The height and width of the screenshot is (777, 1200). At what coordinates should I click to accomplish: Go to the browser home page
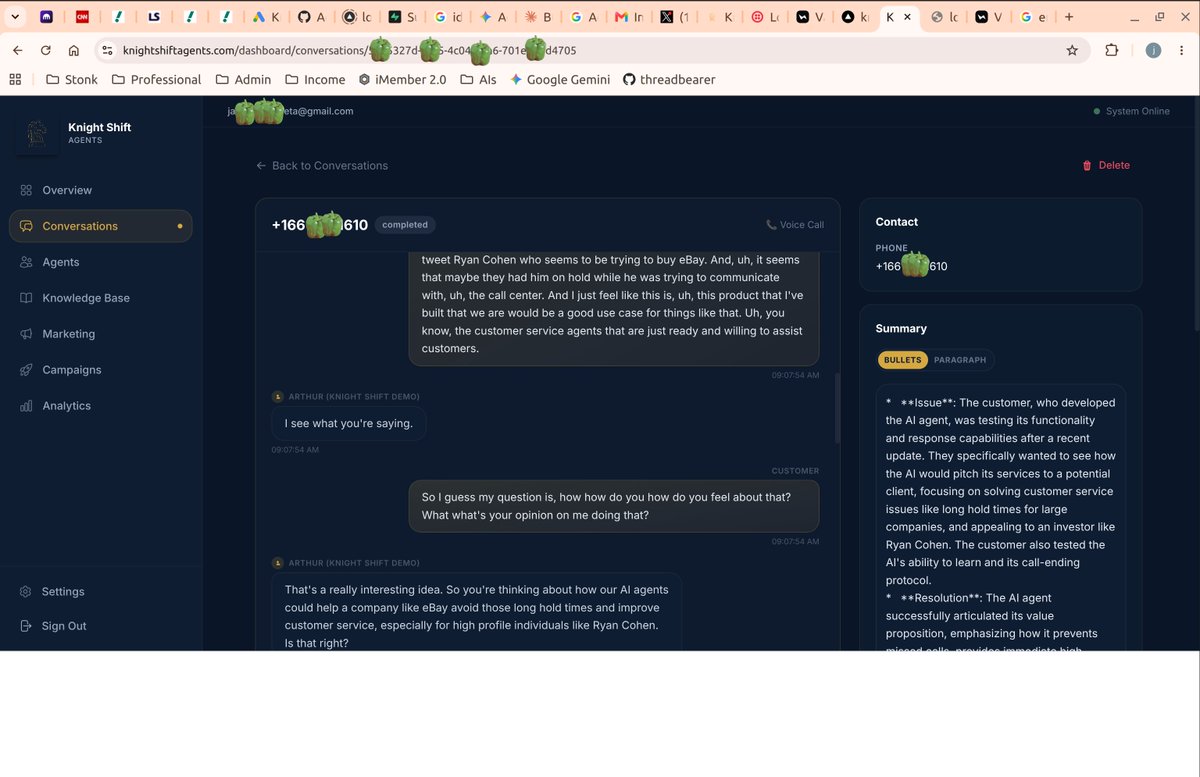point(74,50)
